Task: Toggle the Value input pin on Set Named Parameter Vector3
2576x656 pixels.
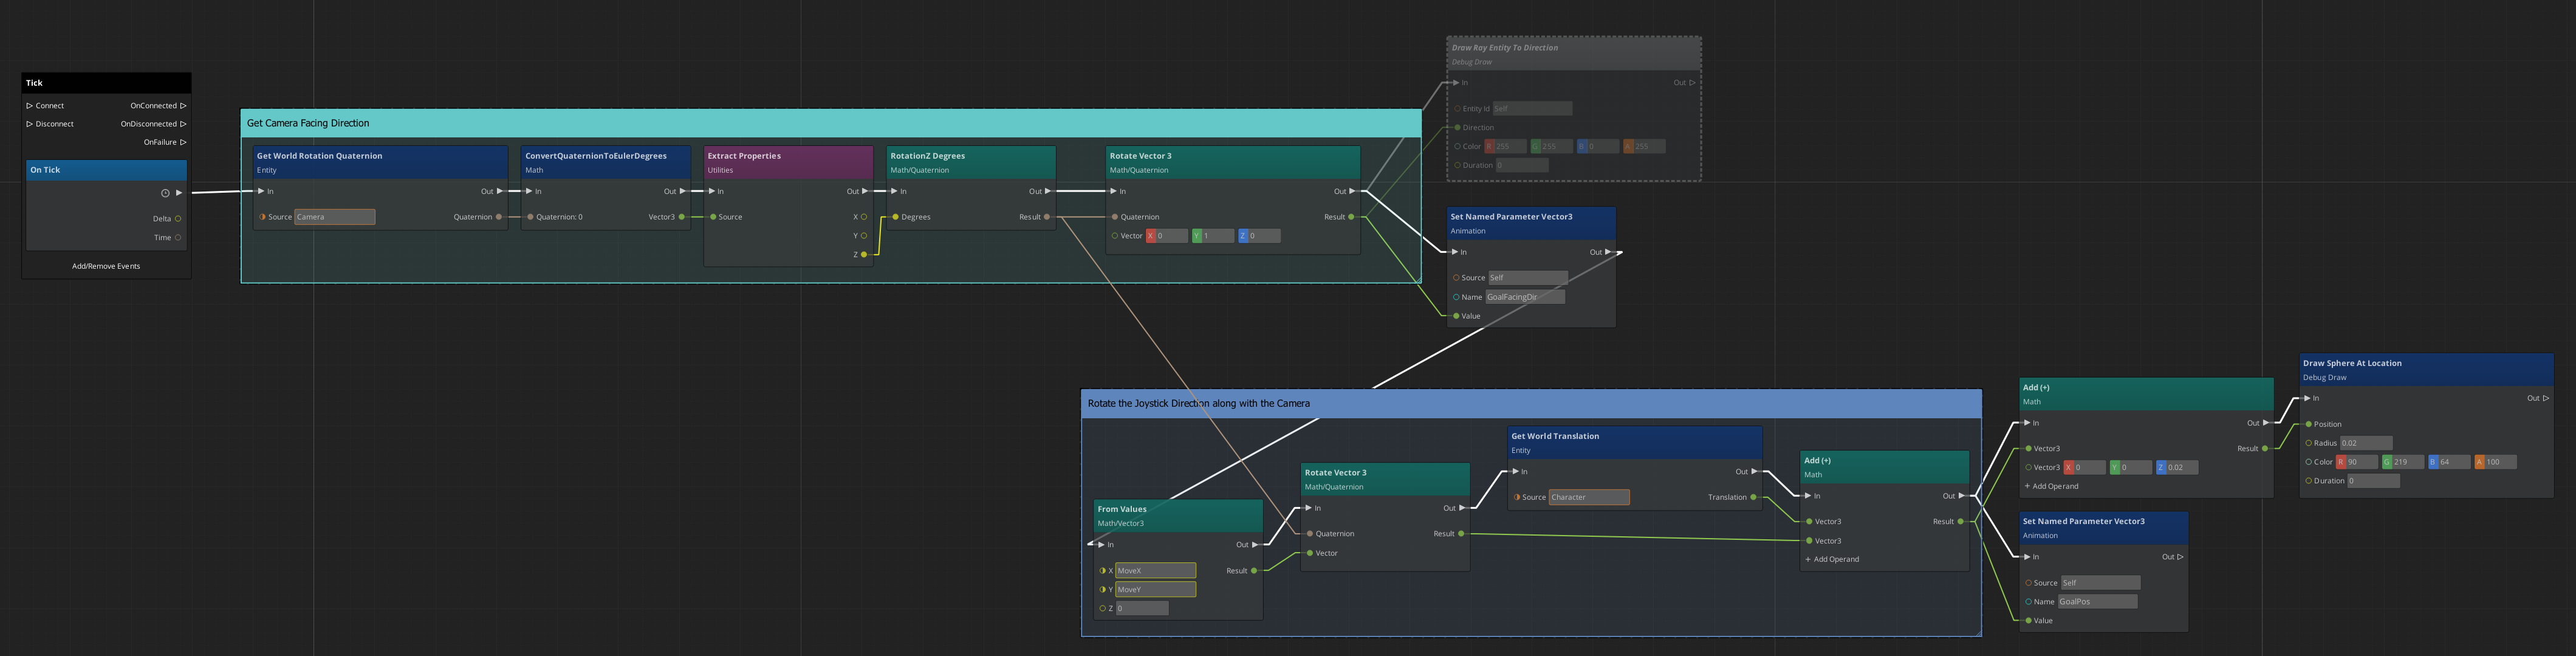Action: tap(1456, 315)
